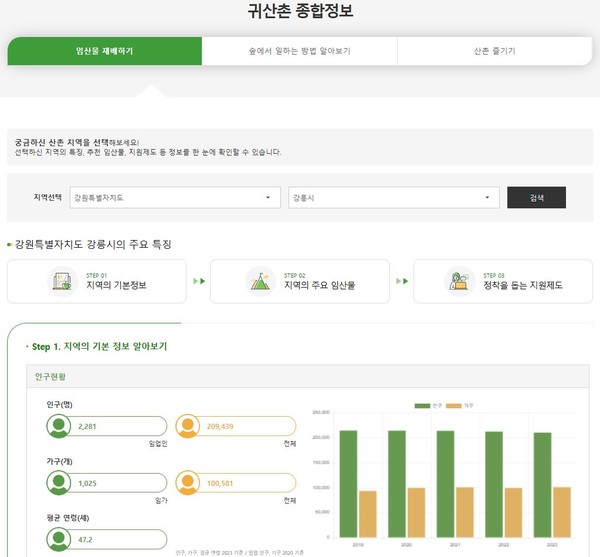Click green person icon beside 2,281
The image size is (600, 557).
pos(60,426)
